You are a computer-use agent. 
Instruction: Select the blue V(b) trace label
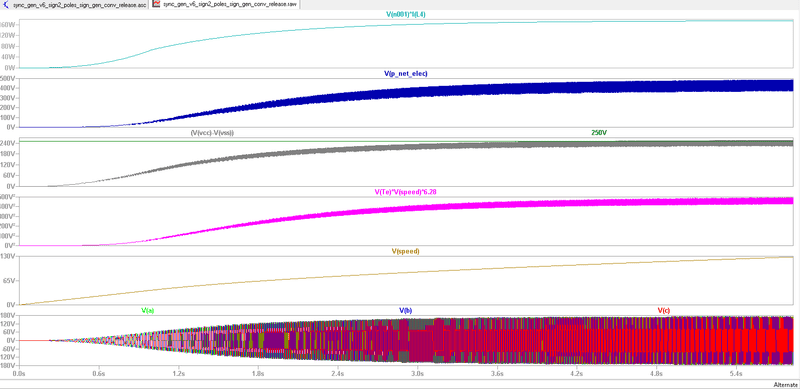pyautogui.click(x=406, y=310)
